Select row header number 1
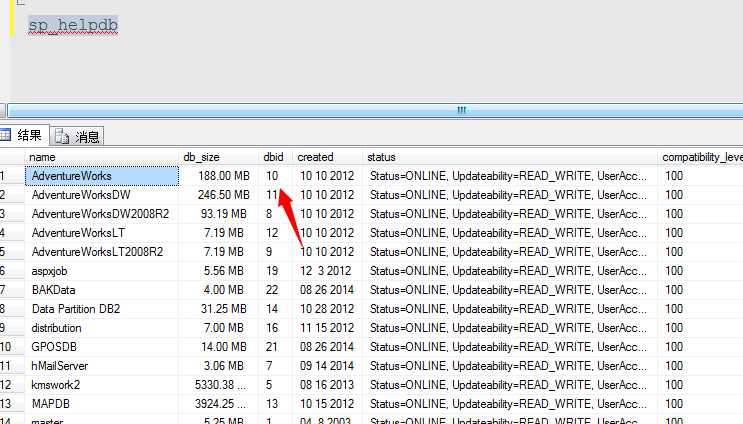The width and height of the screenshot is (743, 424). (x=12, y=176)
